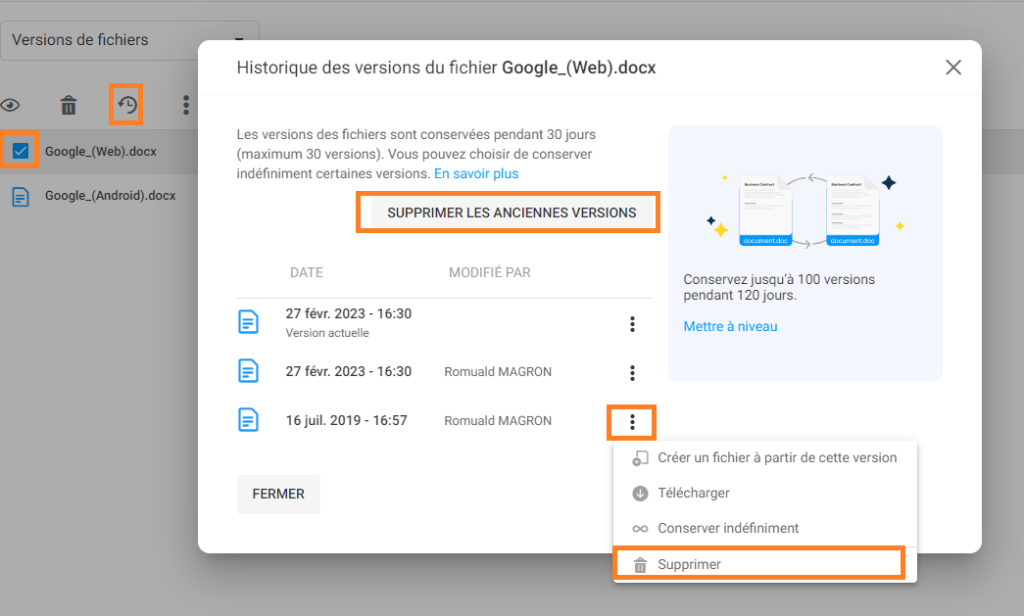Select the Google_(Android).docx file icon
Image resolution: width=1024 pixels, height=616 pixels.
click(20, 196)
